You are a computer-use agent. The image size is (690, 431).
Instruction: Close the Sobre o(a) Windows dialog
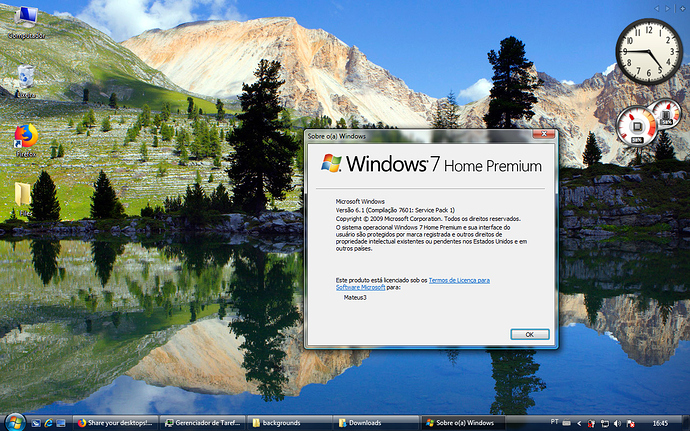click(x=544, y=134)
